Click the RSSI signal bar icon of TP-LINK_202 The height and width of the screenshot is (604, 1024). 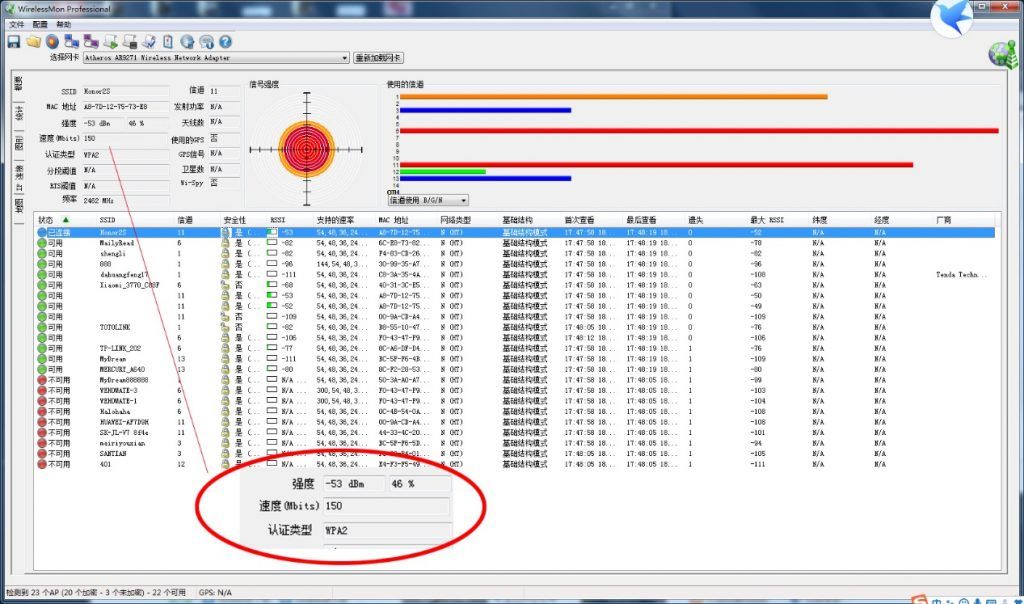pos(272,348)
